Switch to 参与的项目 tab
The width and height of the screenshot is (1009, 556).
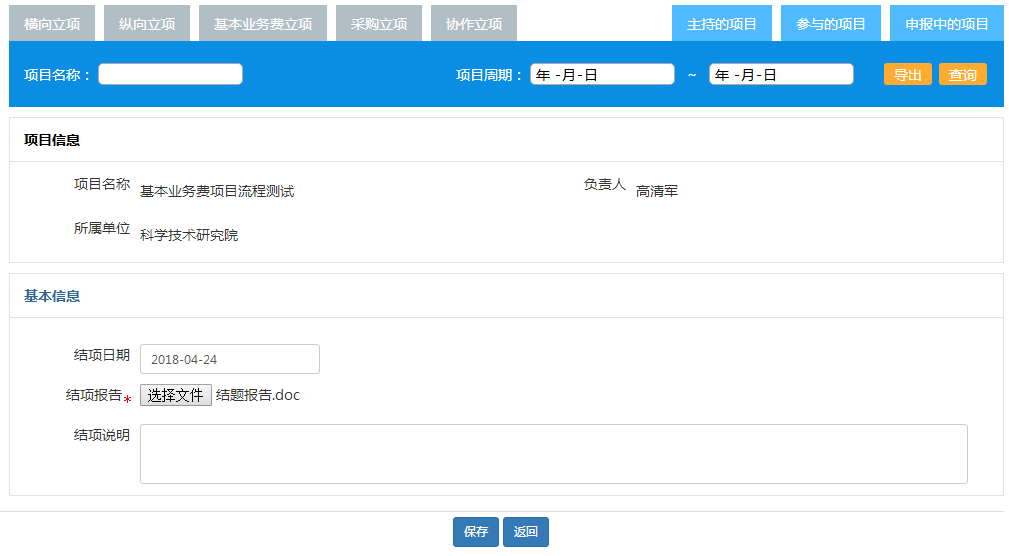point(831,24)
